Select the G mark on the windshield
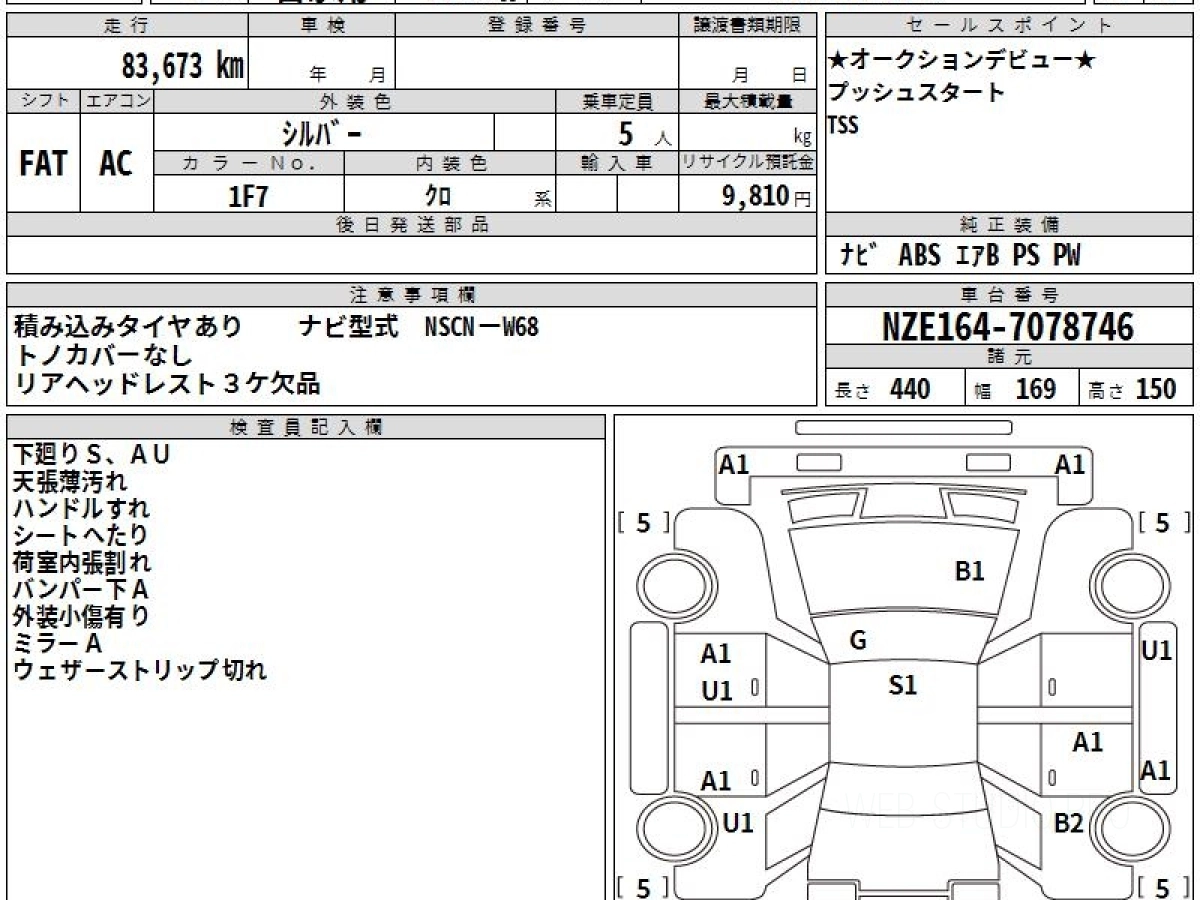 click(858, 641)
